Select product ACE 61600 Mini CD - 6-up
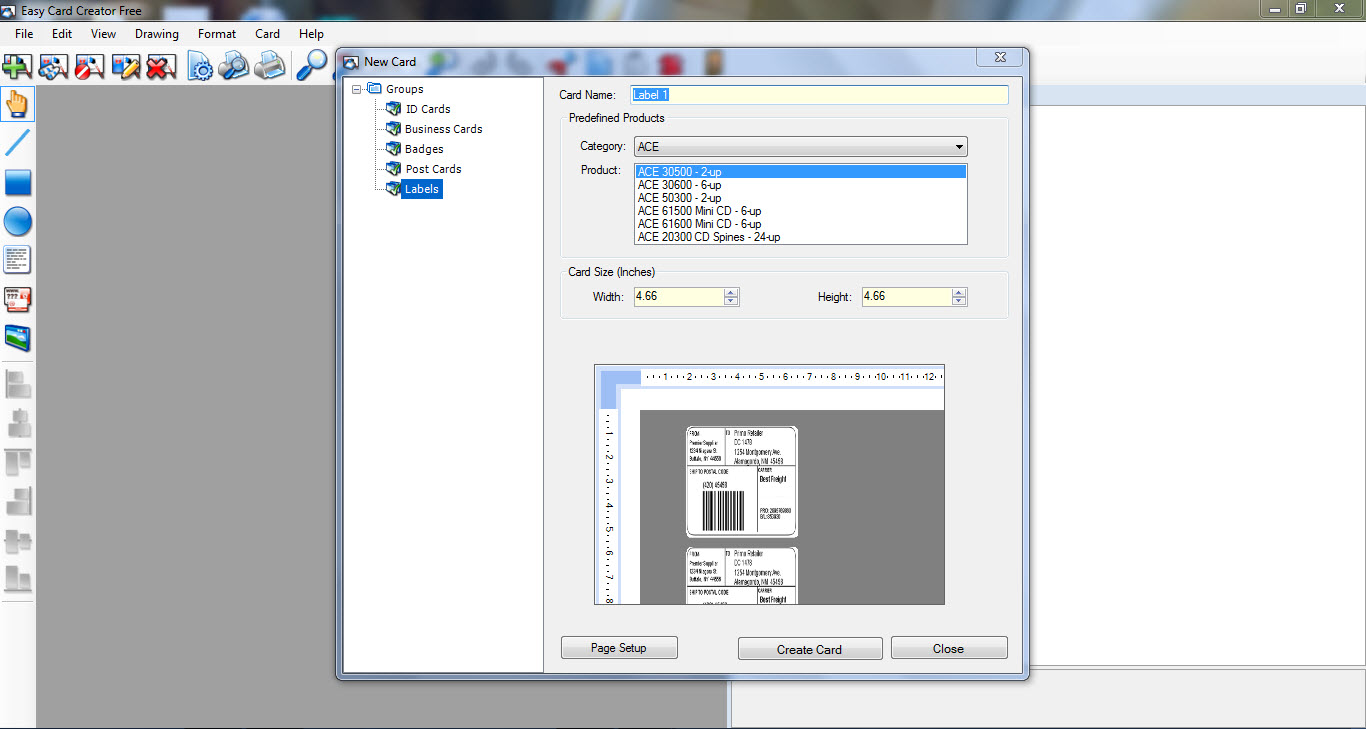 (x=801, y=224)
